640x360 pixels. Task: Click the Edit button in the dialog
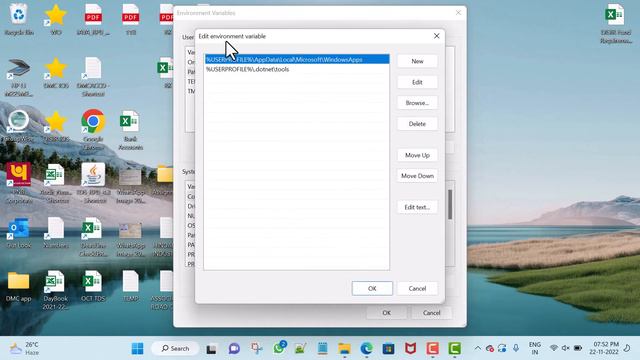417,82
